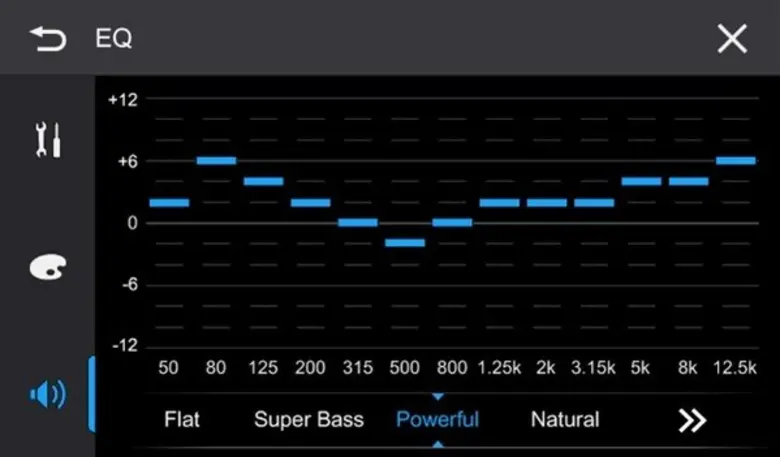Select the Flat preset
Image resolution: width=780 pixels, height=457 pixels.
(x=183, y=420)
